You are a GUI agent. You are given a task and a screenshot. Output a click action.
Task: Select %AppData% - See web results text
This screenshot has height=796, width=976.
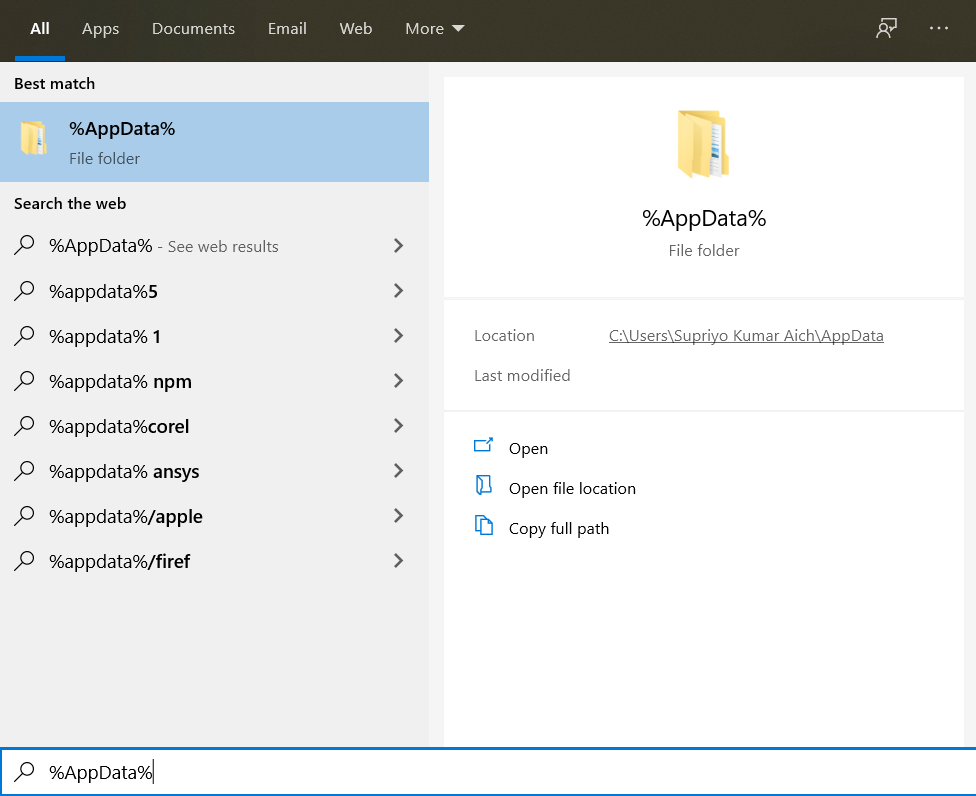(164, 246)
